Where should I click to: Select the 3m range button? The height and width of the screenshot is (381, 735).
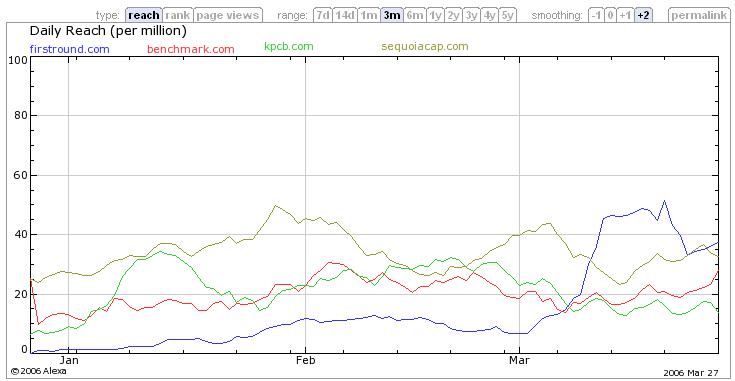tap(392, 15)
